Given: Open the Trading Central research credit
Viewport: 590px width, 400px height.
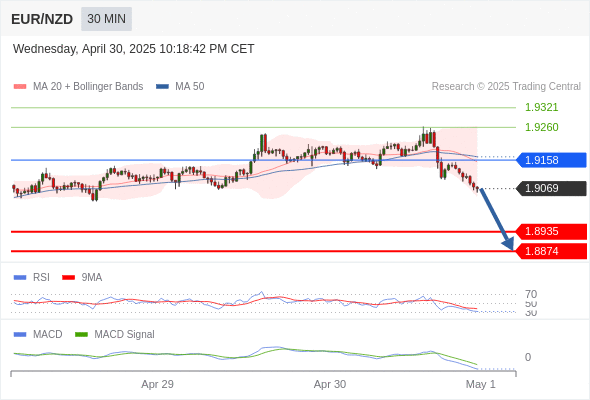Looking at the screenshot, I should (x=506, y=87).
